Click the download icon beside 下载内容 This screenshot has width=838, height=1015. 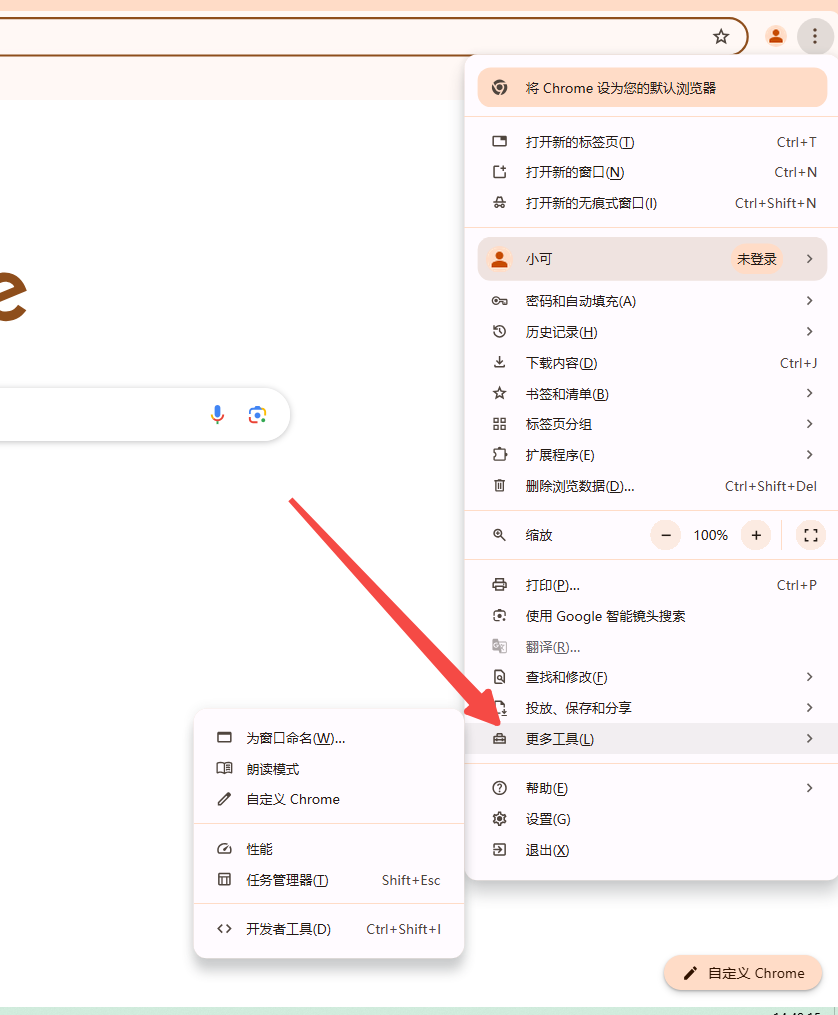(x=500, y=362)
